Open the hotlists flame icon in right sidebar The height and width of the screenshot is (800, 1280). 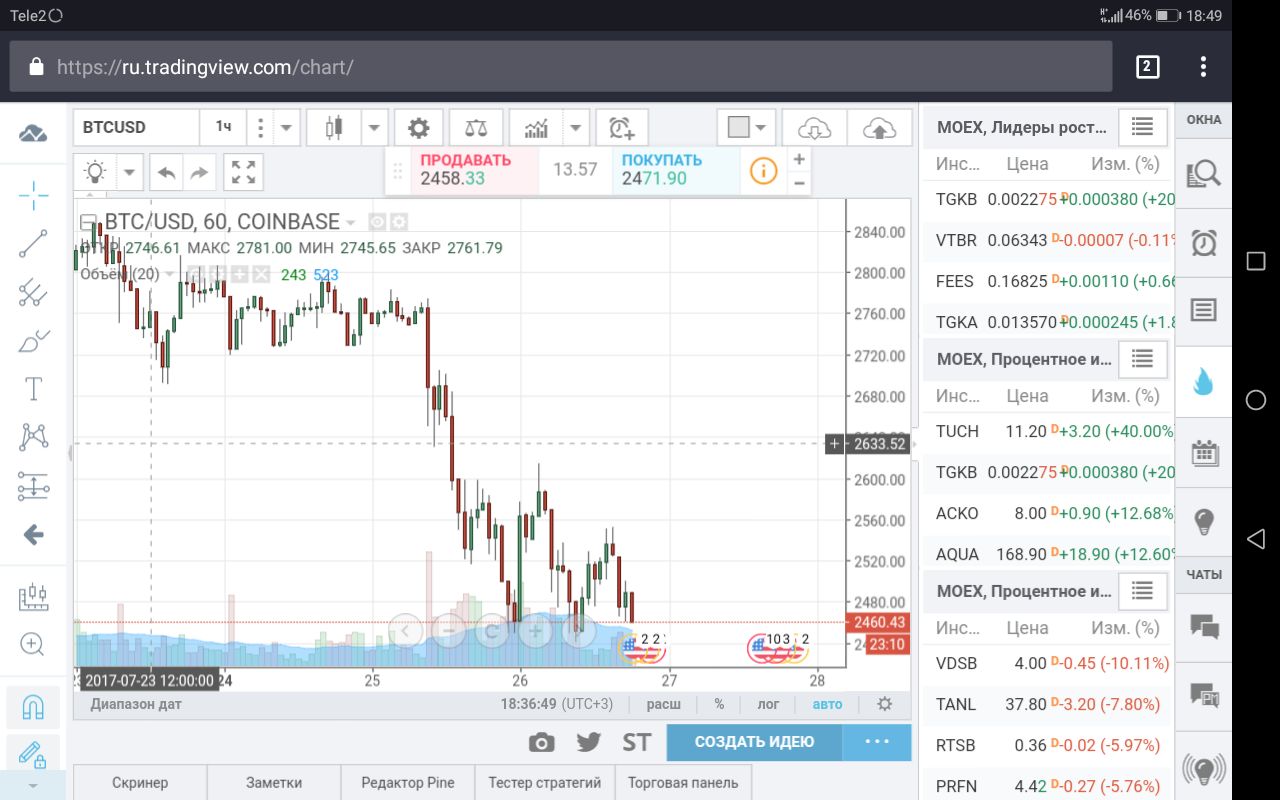tap(1204, 381)
